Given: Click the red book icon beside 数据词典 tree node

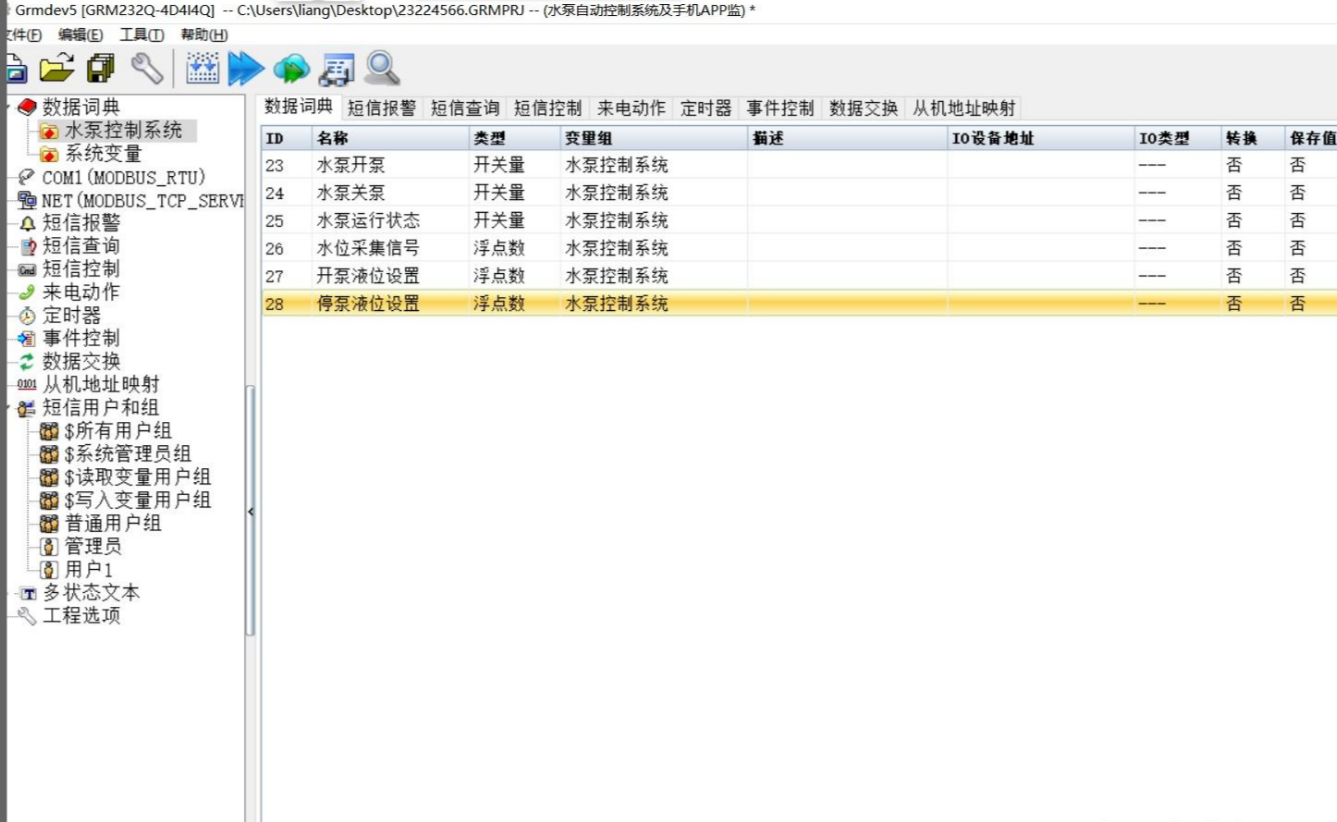Looking at the screenshot, I should 27,107.
